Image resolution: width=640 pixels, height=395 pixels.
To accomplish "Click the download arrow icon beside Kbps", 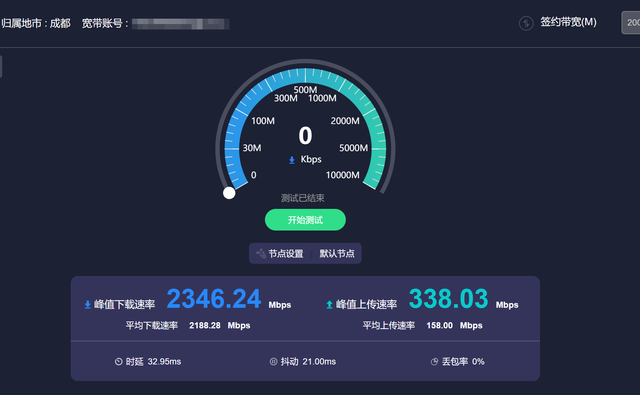I will [292, 160].
